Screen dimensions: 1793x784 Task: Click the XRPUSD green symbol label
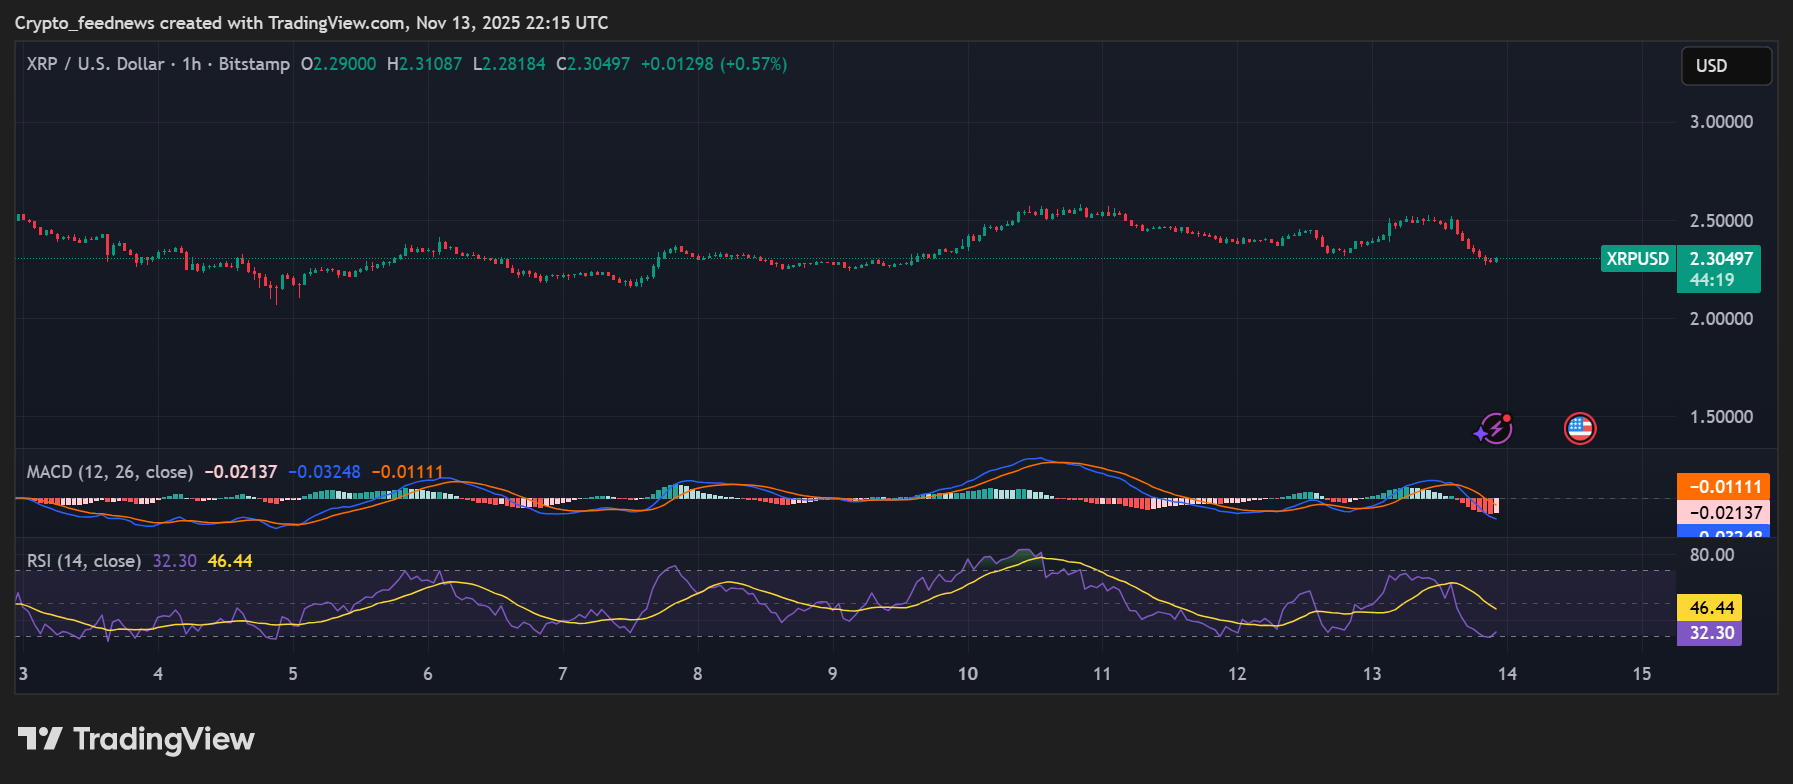tap(1637, 259)
